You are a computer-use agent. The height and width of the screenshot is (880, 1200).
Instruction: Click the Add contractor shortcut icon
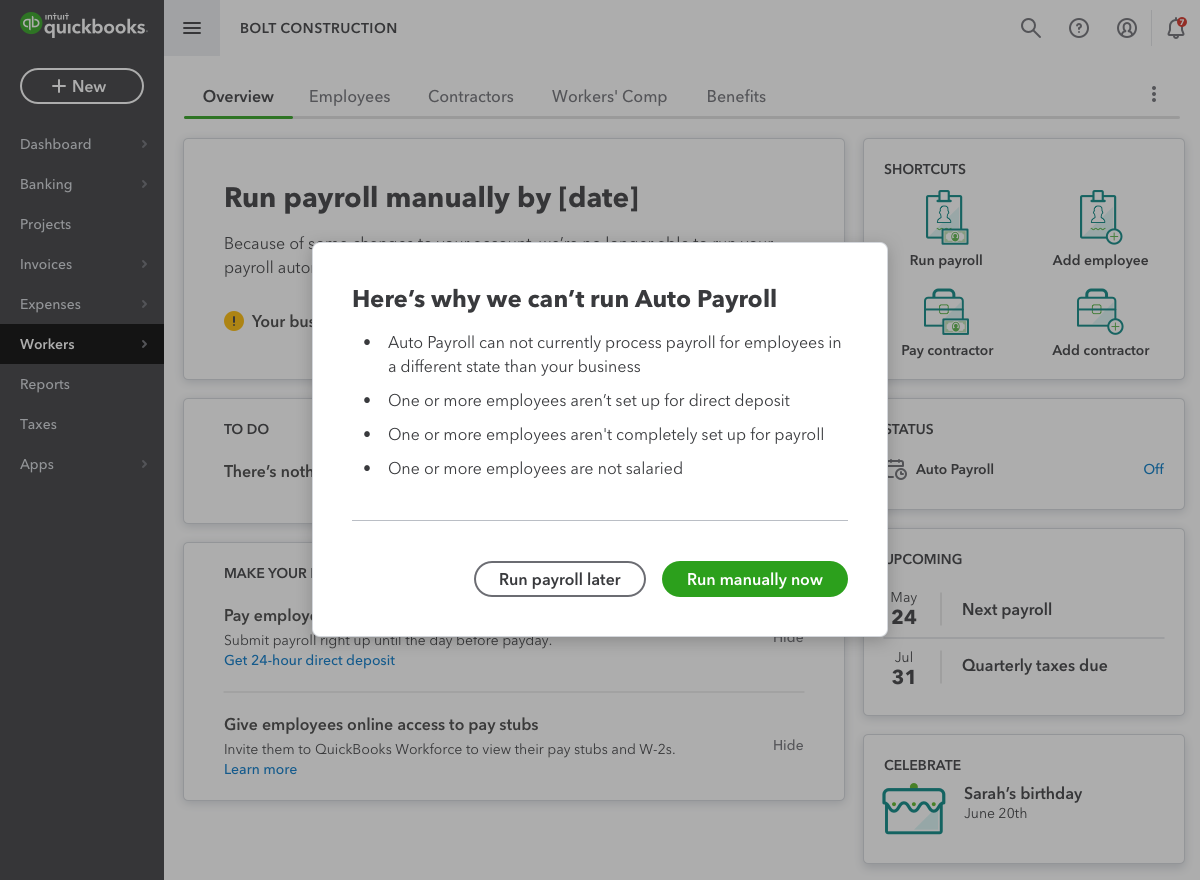coord(1100,312)
